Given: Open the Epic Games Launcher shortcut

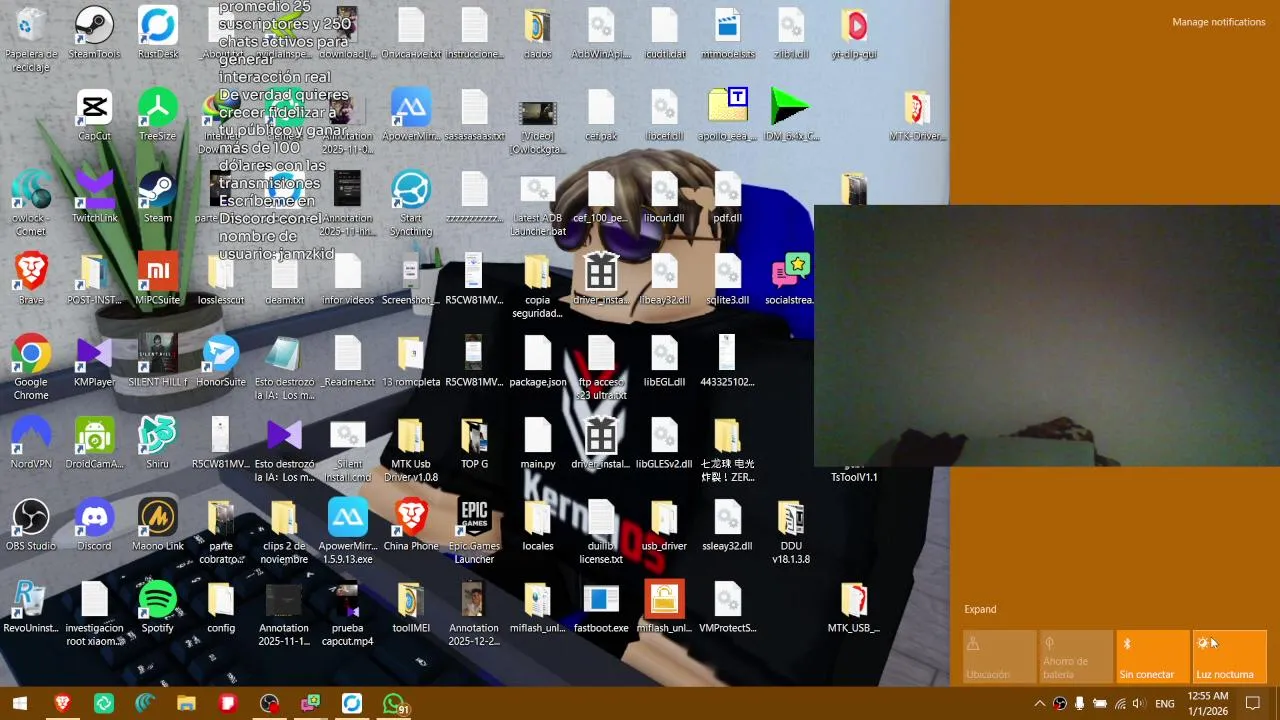Looking at the screenshot, I should pos(474,531).
